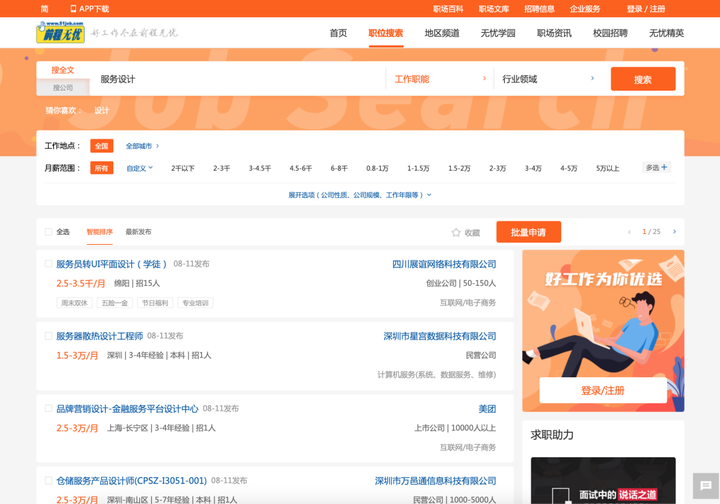The height and width of the screenshot is (504, 720).
Task: Open job 服务器散热设计工程师
Action: pyautogui.click(x=100, y=336)
